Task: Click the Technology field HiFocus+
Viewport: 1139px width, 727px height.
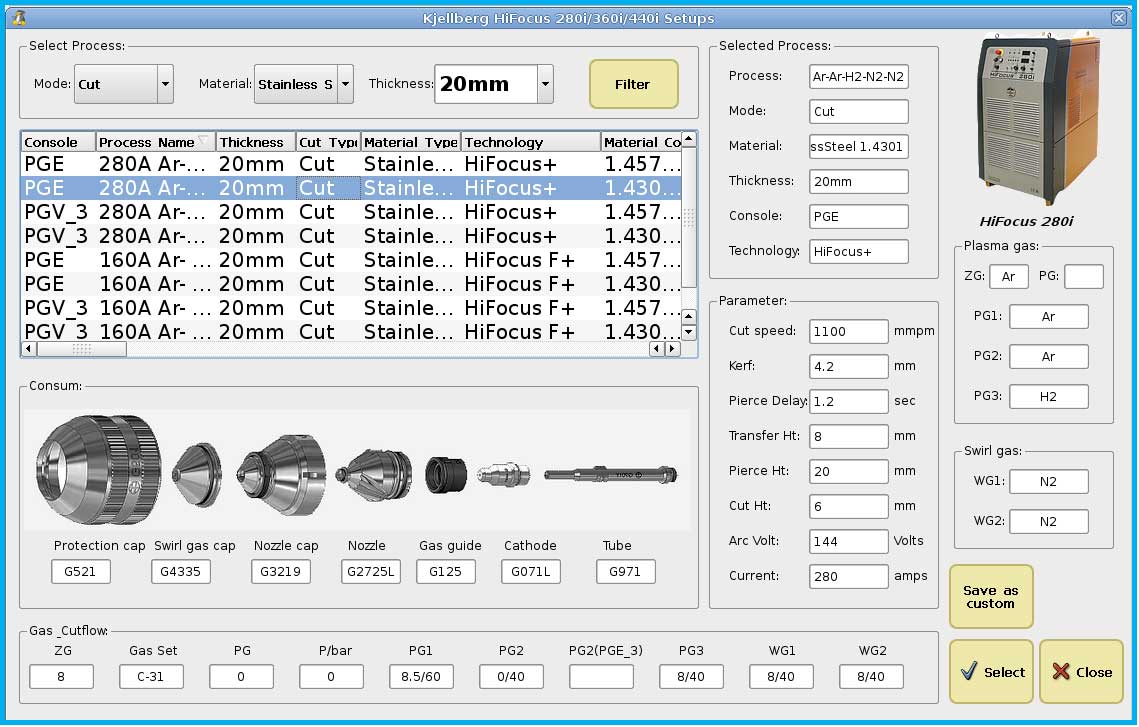Action: (x=859, y=251)
